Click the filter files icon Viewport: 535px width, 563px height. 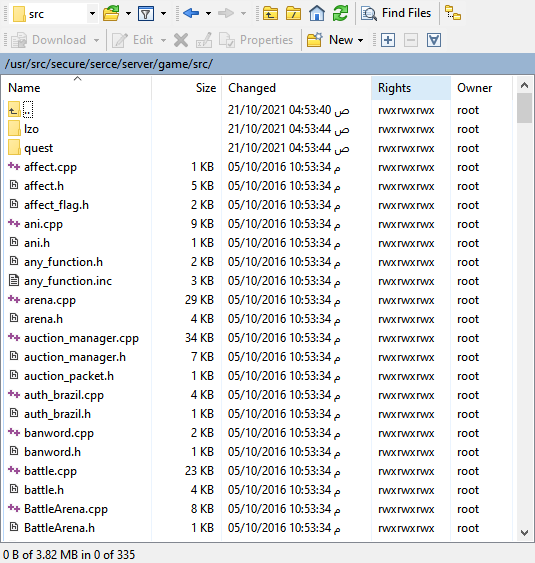146,14
